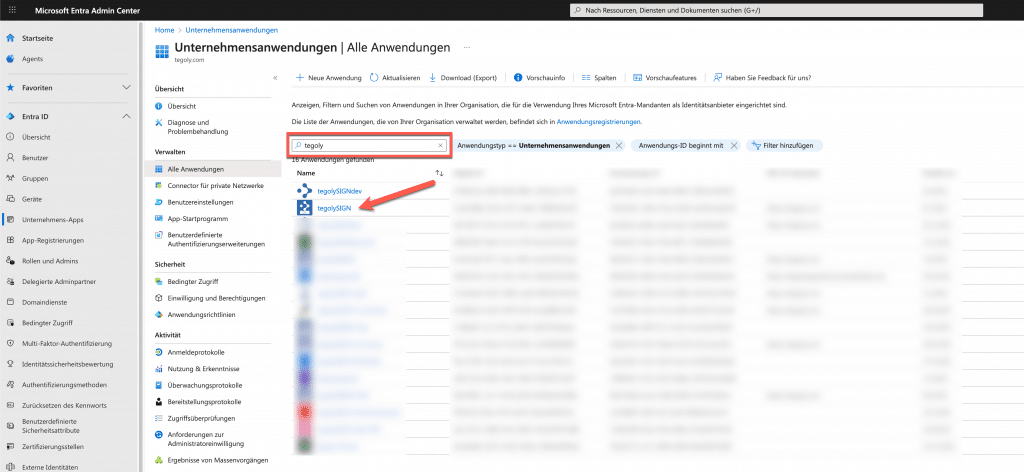Viewport: 1024px width, 472px height.
Task: Open the tegolySIGN application entry
Action: (333, 208)
